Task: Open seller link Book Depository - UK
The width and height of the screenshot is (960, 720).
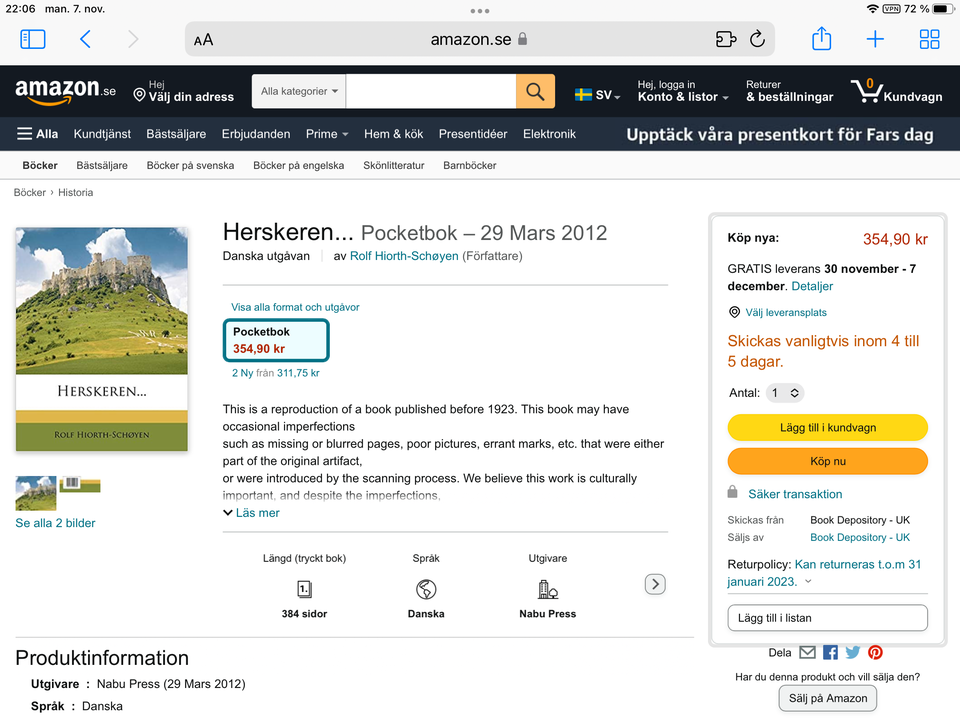Action: (x=860, y=537)
